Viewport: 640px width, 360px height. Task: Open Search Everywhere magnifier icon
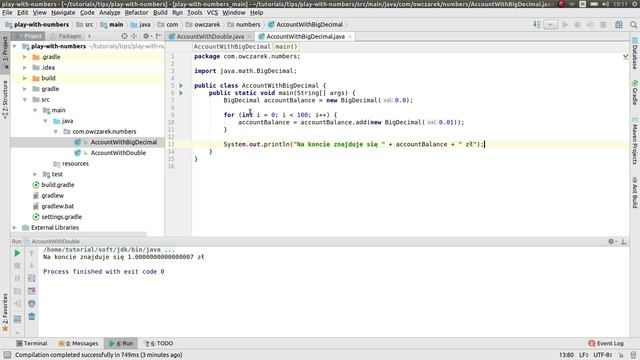[633, 24]
